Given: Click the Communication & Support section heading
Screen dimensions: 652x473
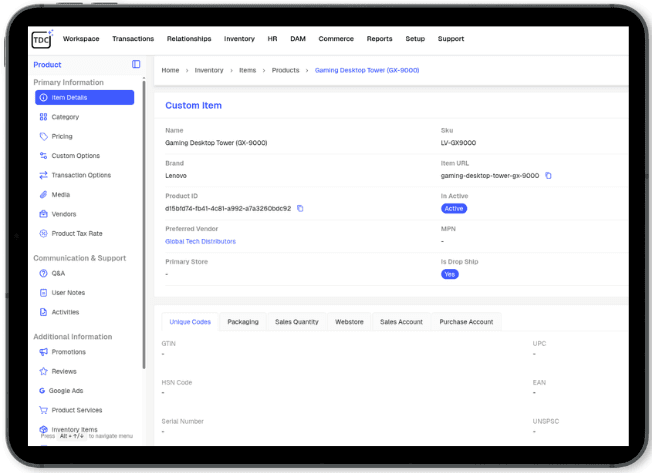Looking at the screenshot, I should pos(79,258).
